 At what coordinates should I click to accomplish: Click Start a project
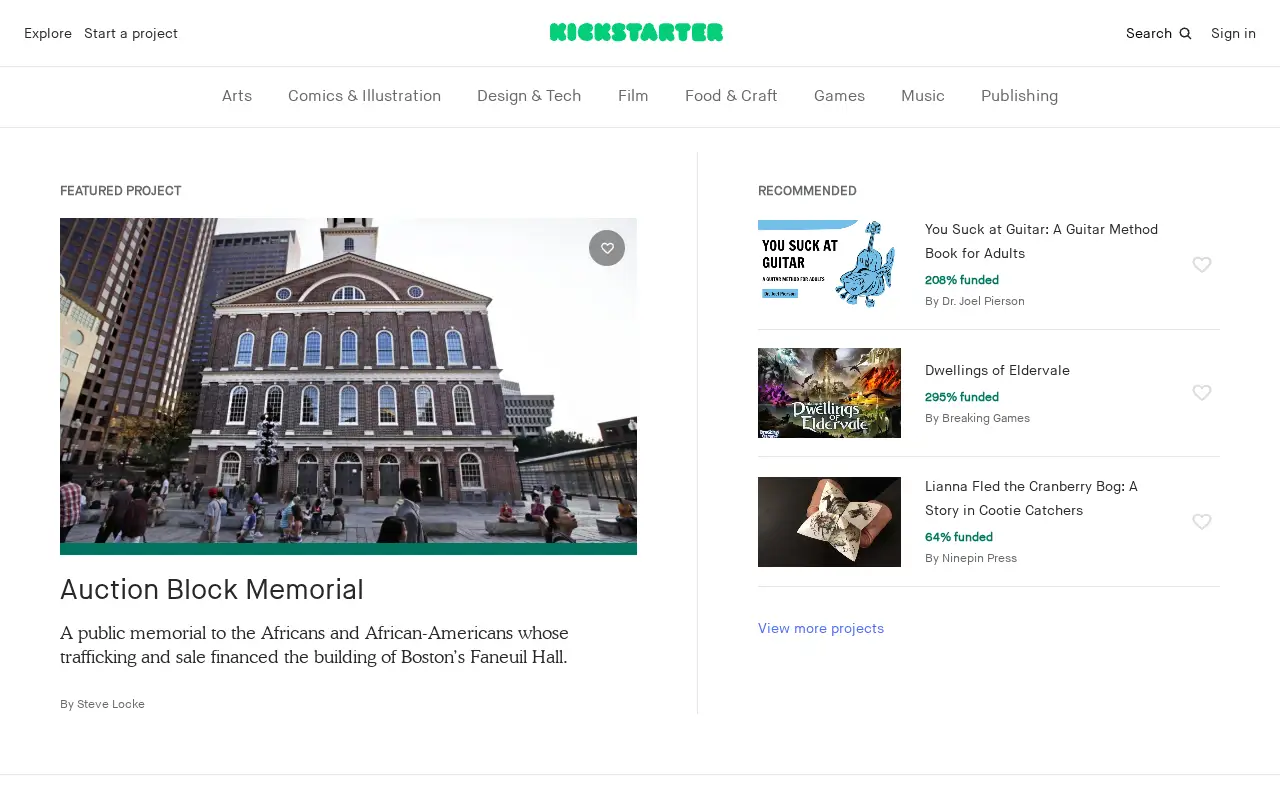coord(131,33)
